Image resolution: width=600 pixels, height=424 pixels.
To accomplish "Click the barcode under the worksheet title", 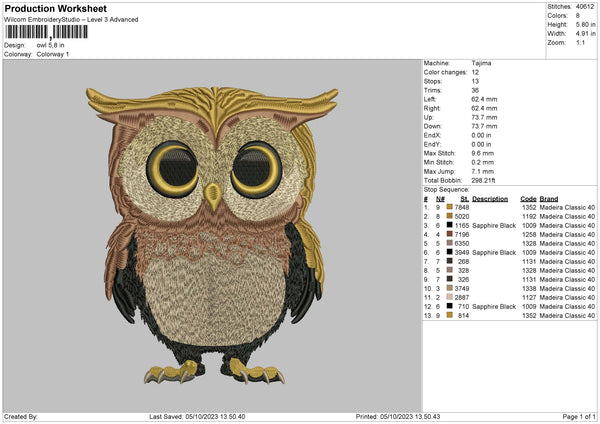I will click(x=46, y=32).
